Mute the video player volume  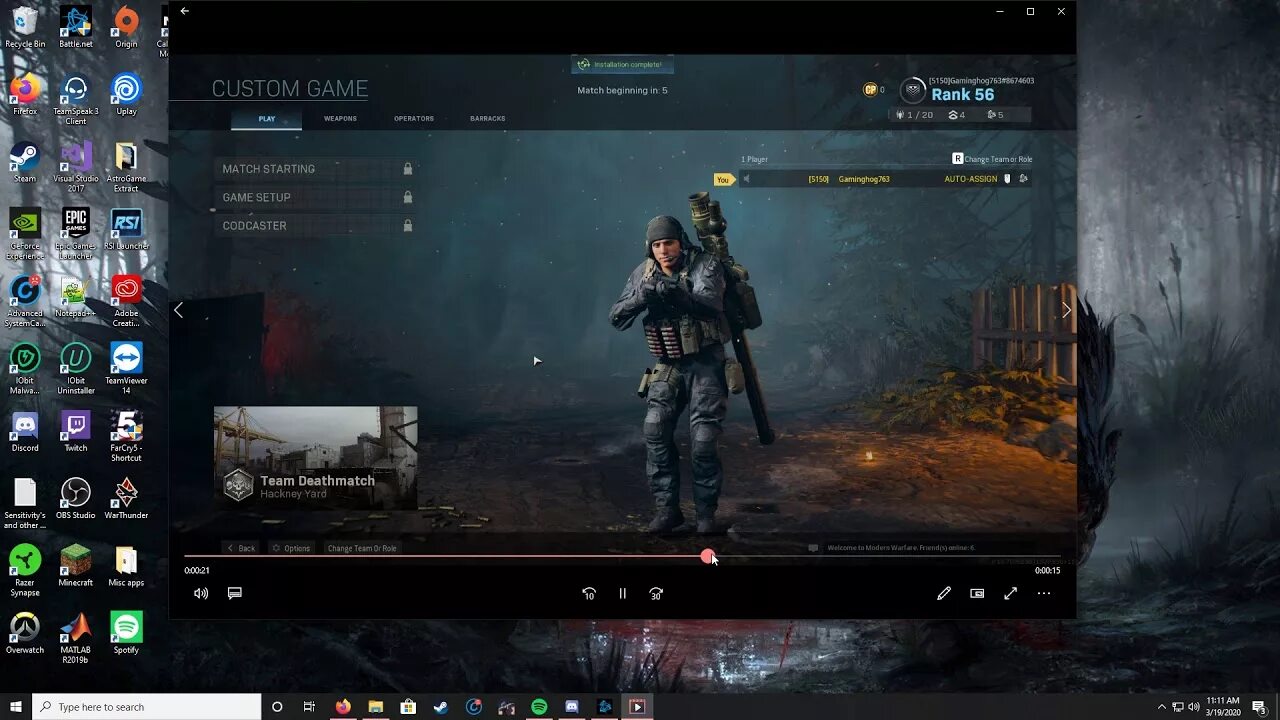coord(201,593)
